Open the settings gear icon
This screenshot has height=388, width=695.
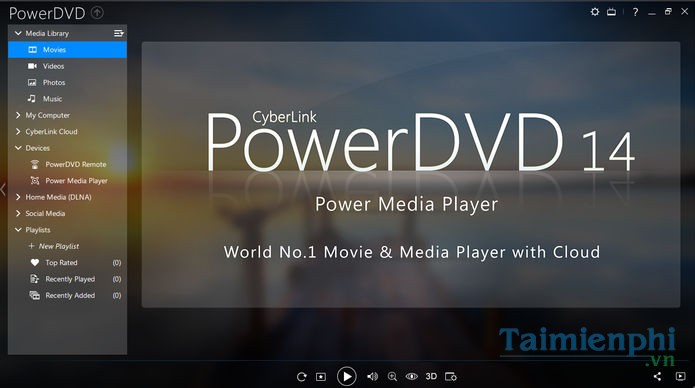coord(595,12)
